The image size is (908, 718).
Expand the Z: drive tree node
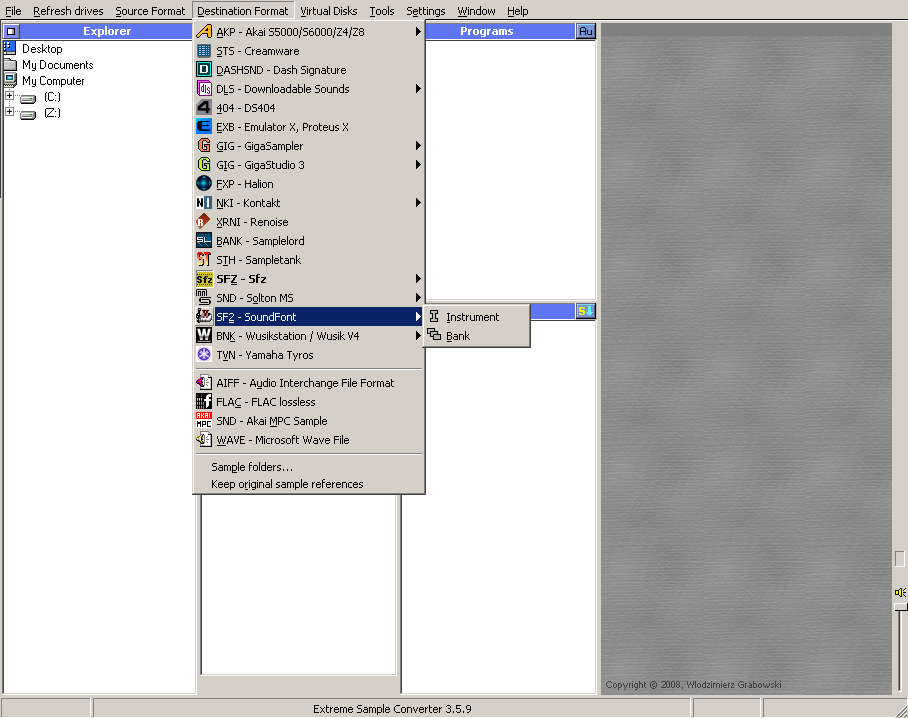[9, 112]
